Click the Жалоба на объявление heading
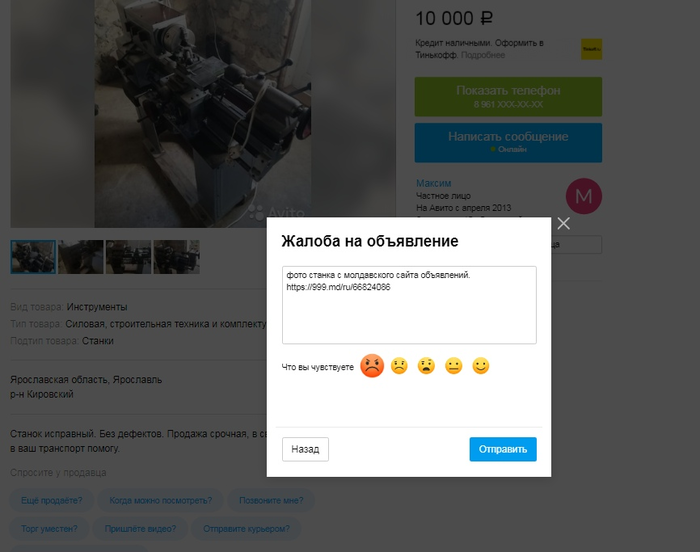Image resolution: width=700 pixels, height=552 pixels. 370,241
